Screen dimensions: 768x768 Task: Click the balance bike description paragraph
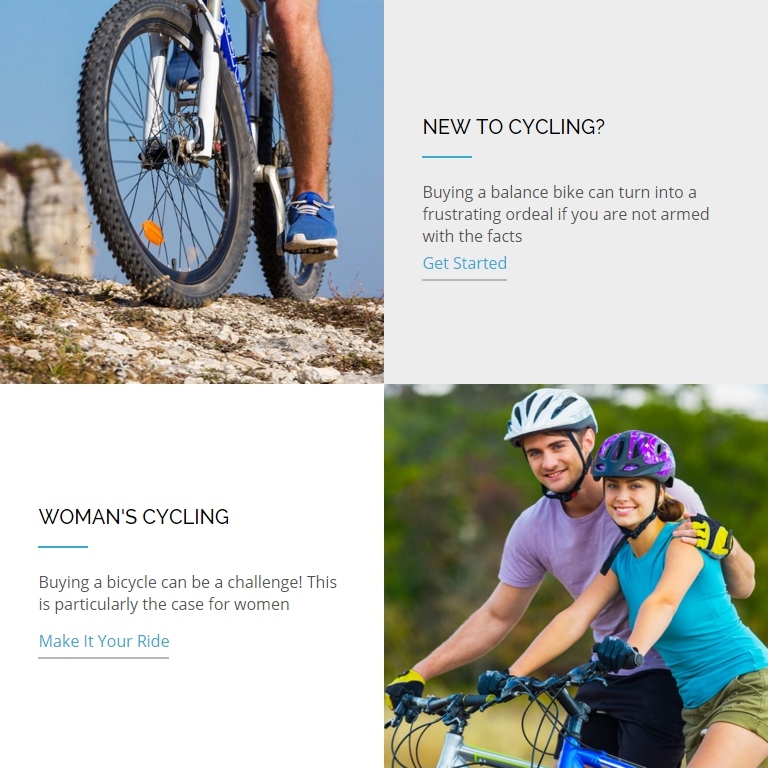[x=566, y=214]
